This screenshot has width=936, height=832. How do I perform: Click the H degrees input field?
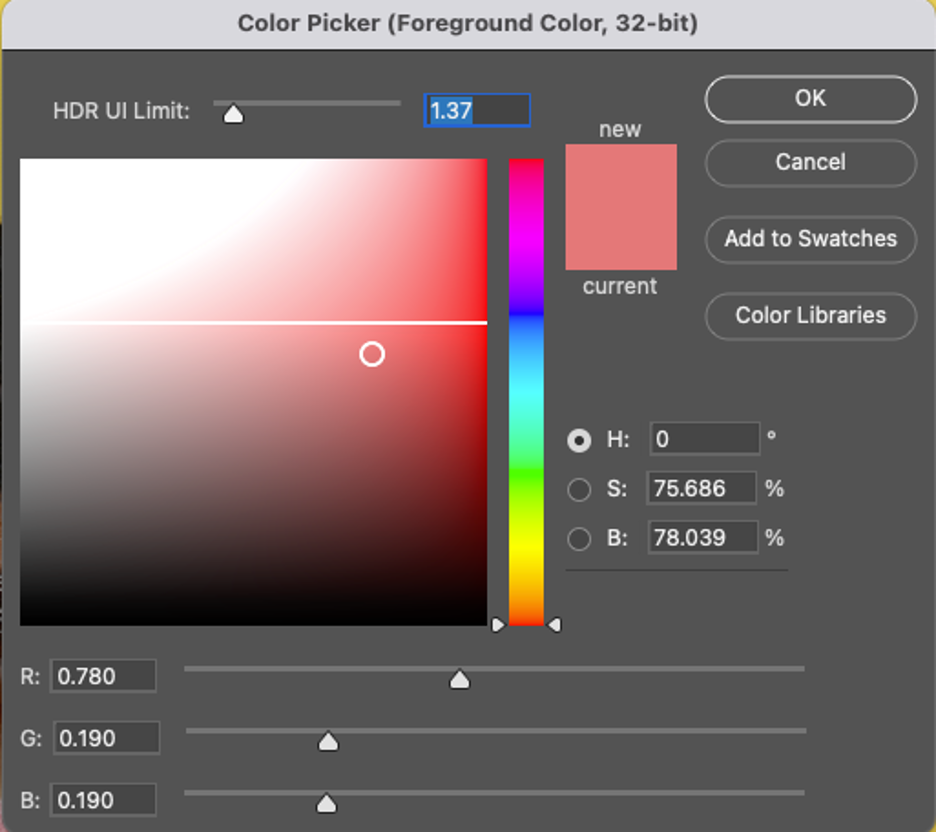(x=704, y=440)
